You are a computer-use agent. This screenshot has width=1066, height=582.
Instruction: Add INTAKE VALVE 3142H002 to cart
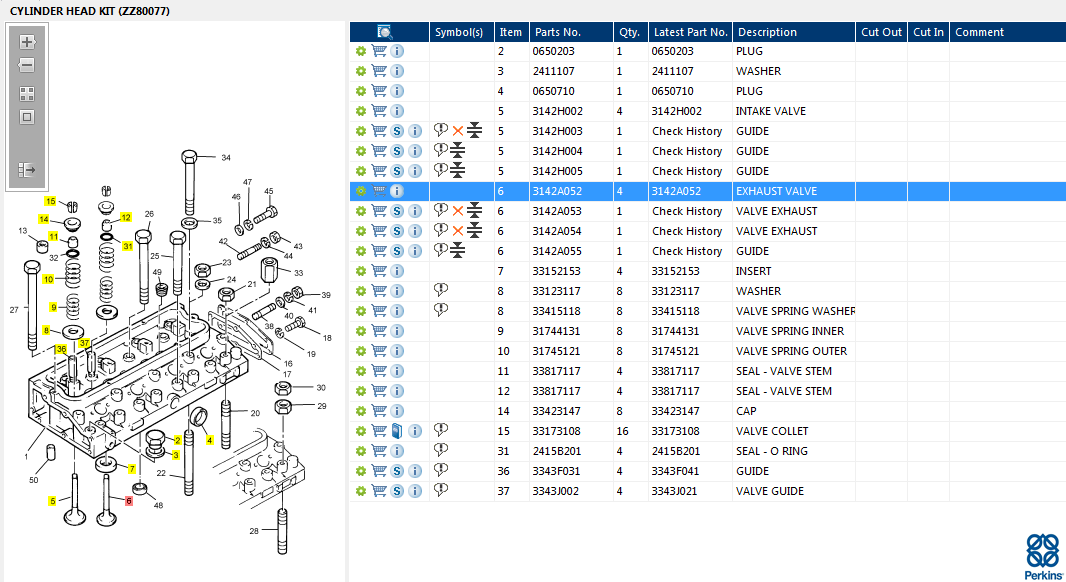(379, 111)
